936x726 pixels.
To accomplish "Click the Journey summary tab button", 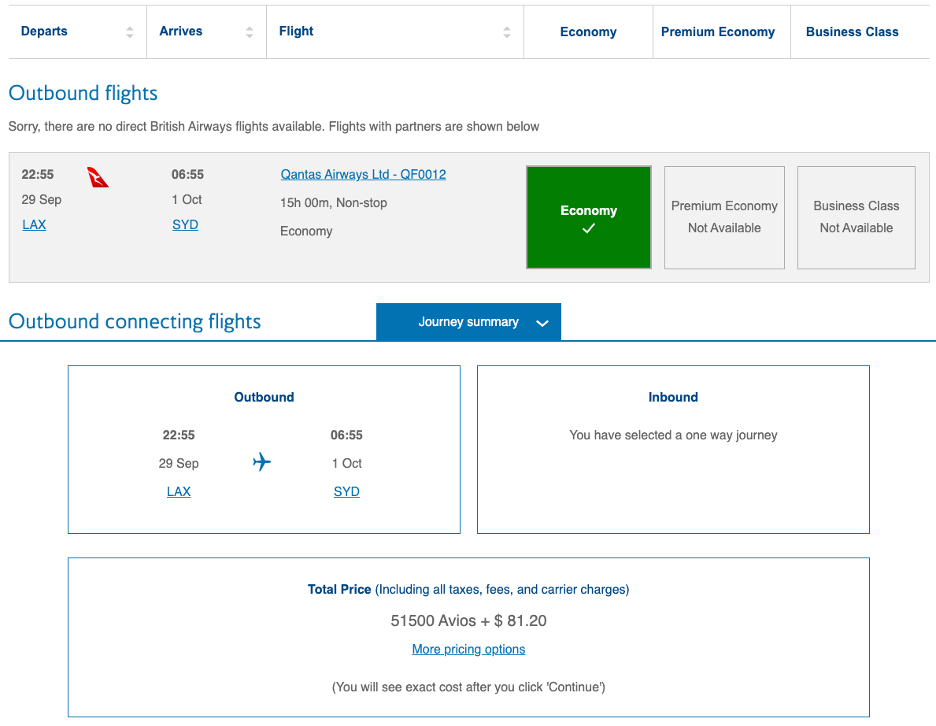I will click(x=469, y=322).
